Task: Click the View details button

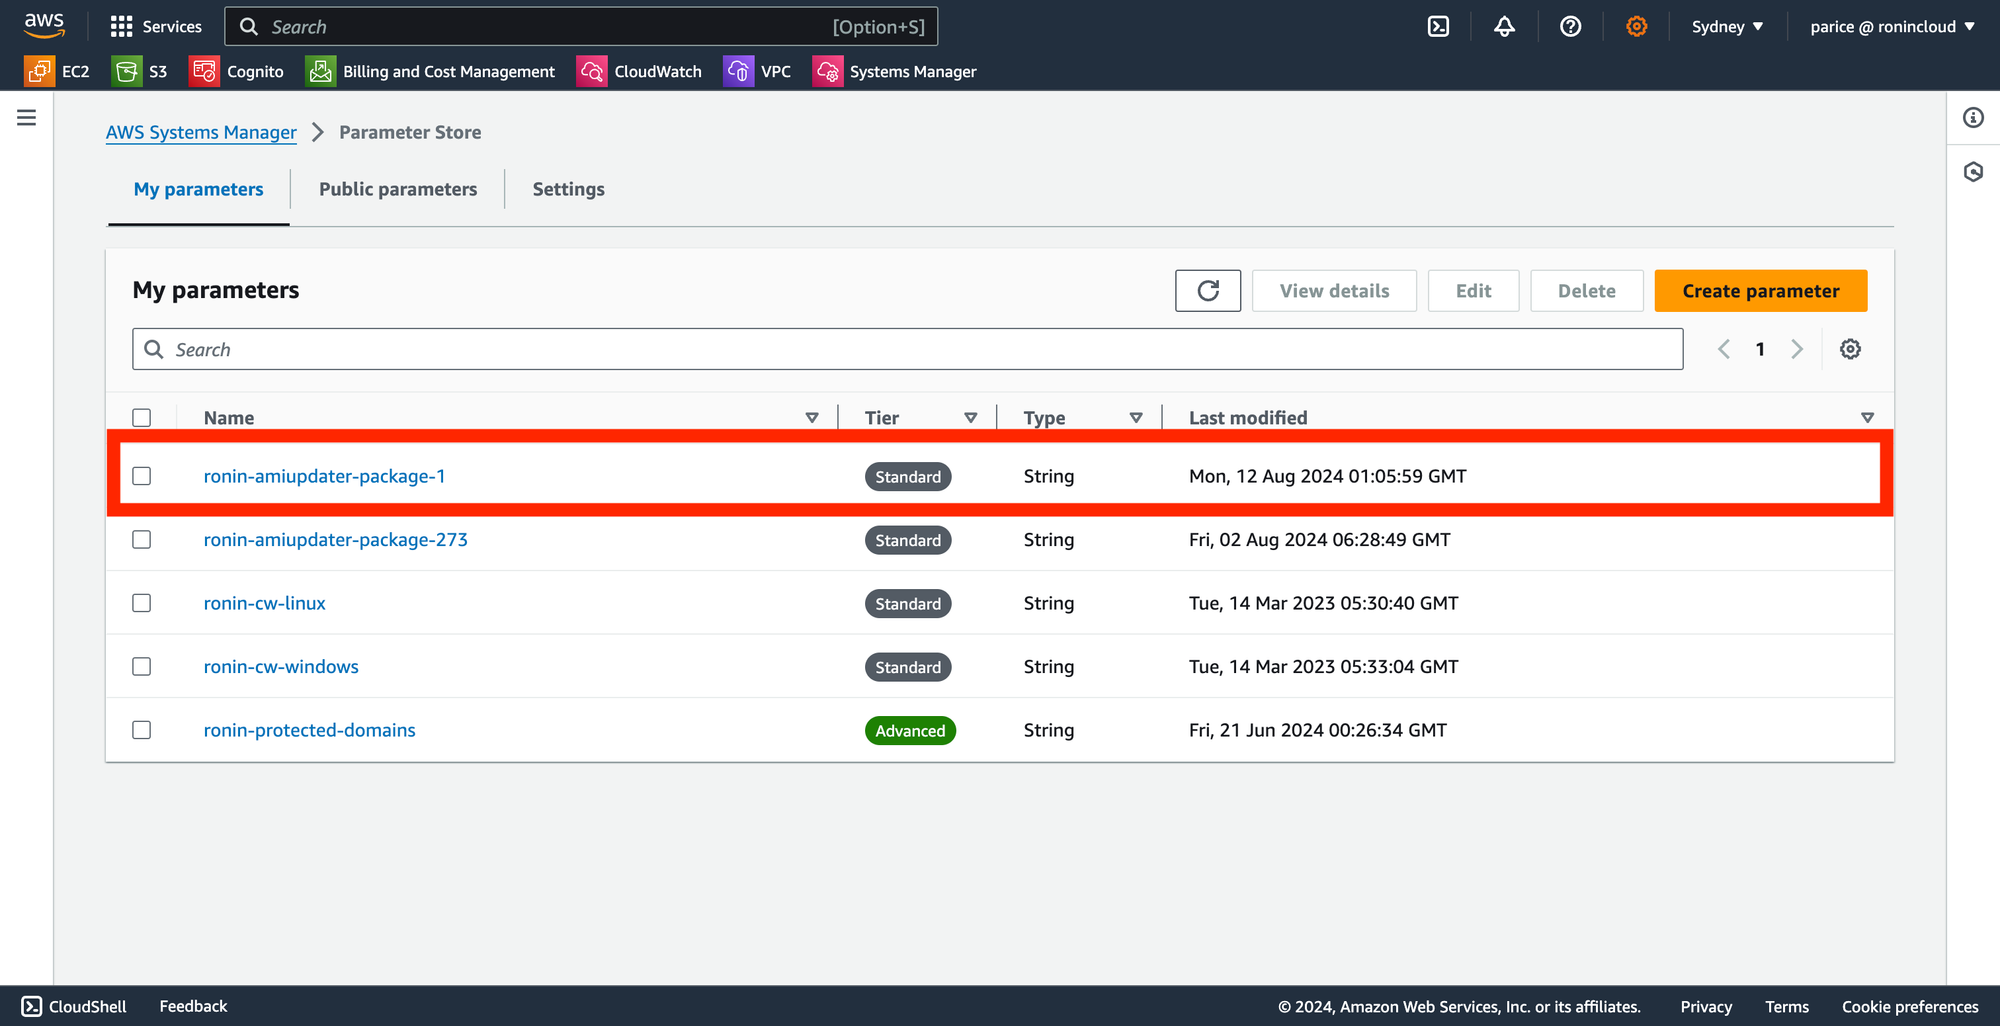Action: pyautogui.click(x=1334, y=291)
